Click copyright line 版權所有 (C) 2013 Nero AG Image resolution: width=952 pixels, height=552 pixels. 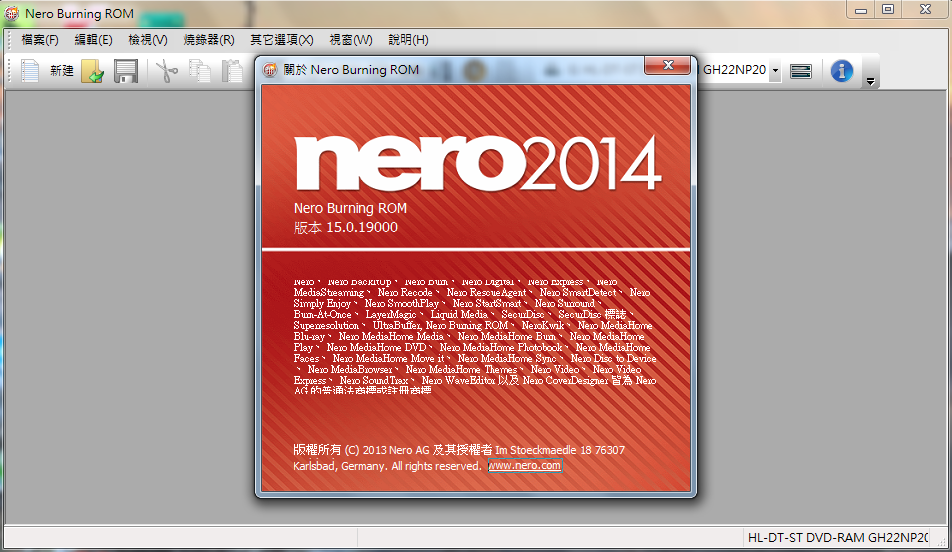tap(361, 450)
